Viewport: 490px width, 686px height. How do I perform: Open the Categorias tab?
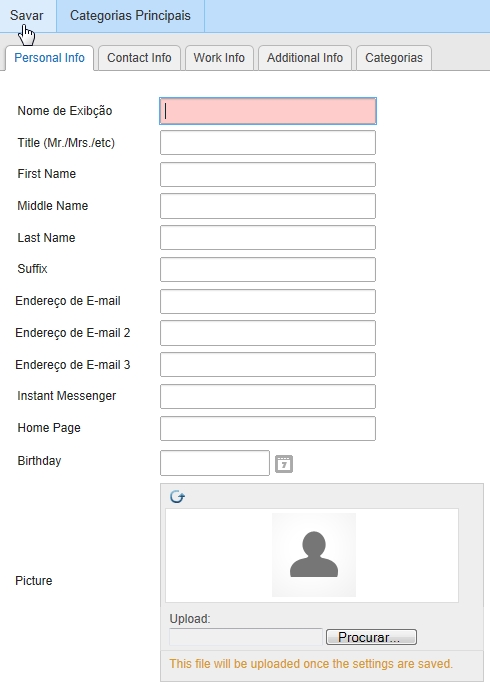(x=394, y=58)
